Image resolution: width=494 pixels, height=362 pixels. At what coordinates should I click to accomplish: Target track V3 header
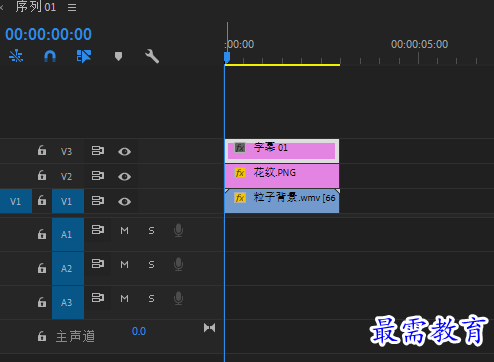pos(66,152)
